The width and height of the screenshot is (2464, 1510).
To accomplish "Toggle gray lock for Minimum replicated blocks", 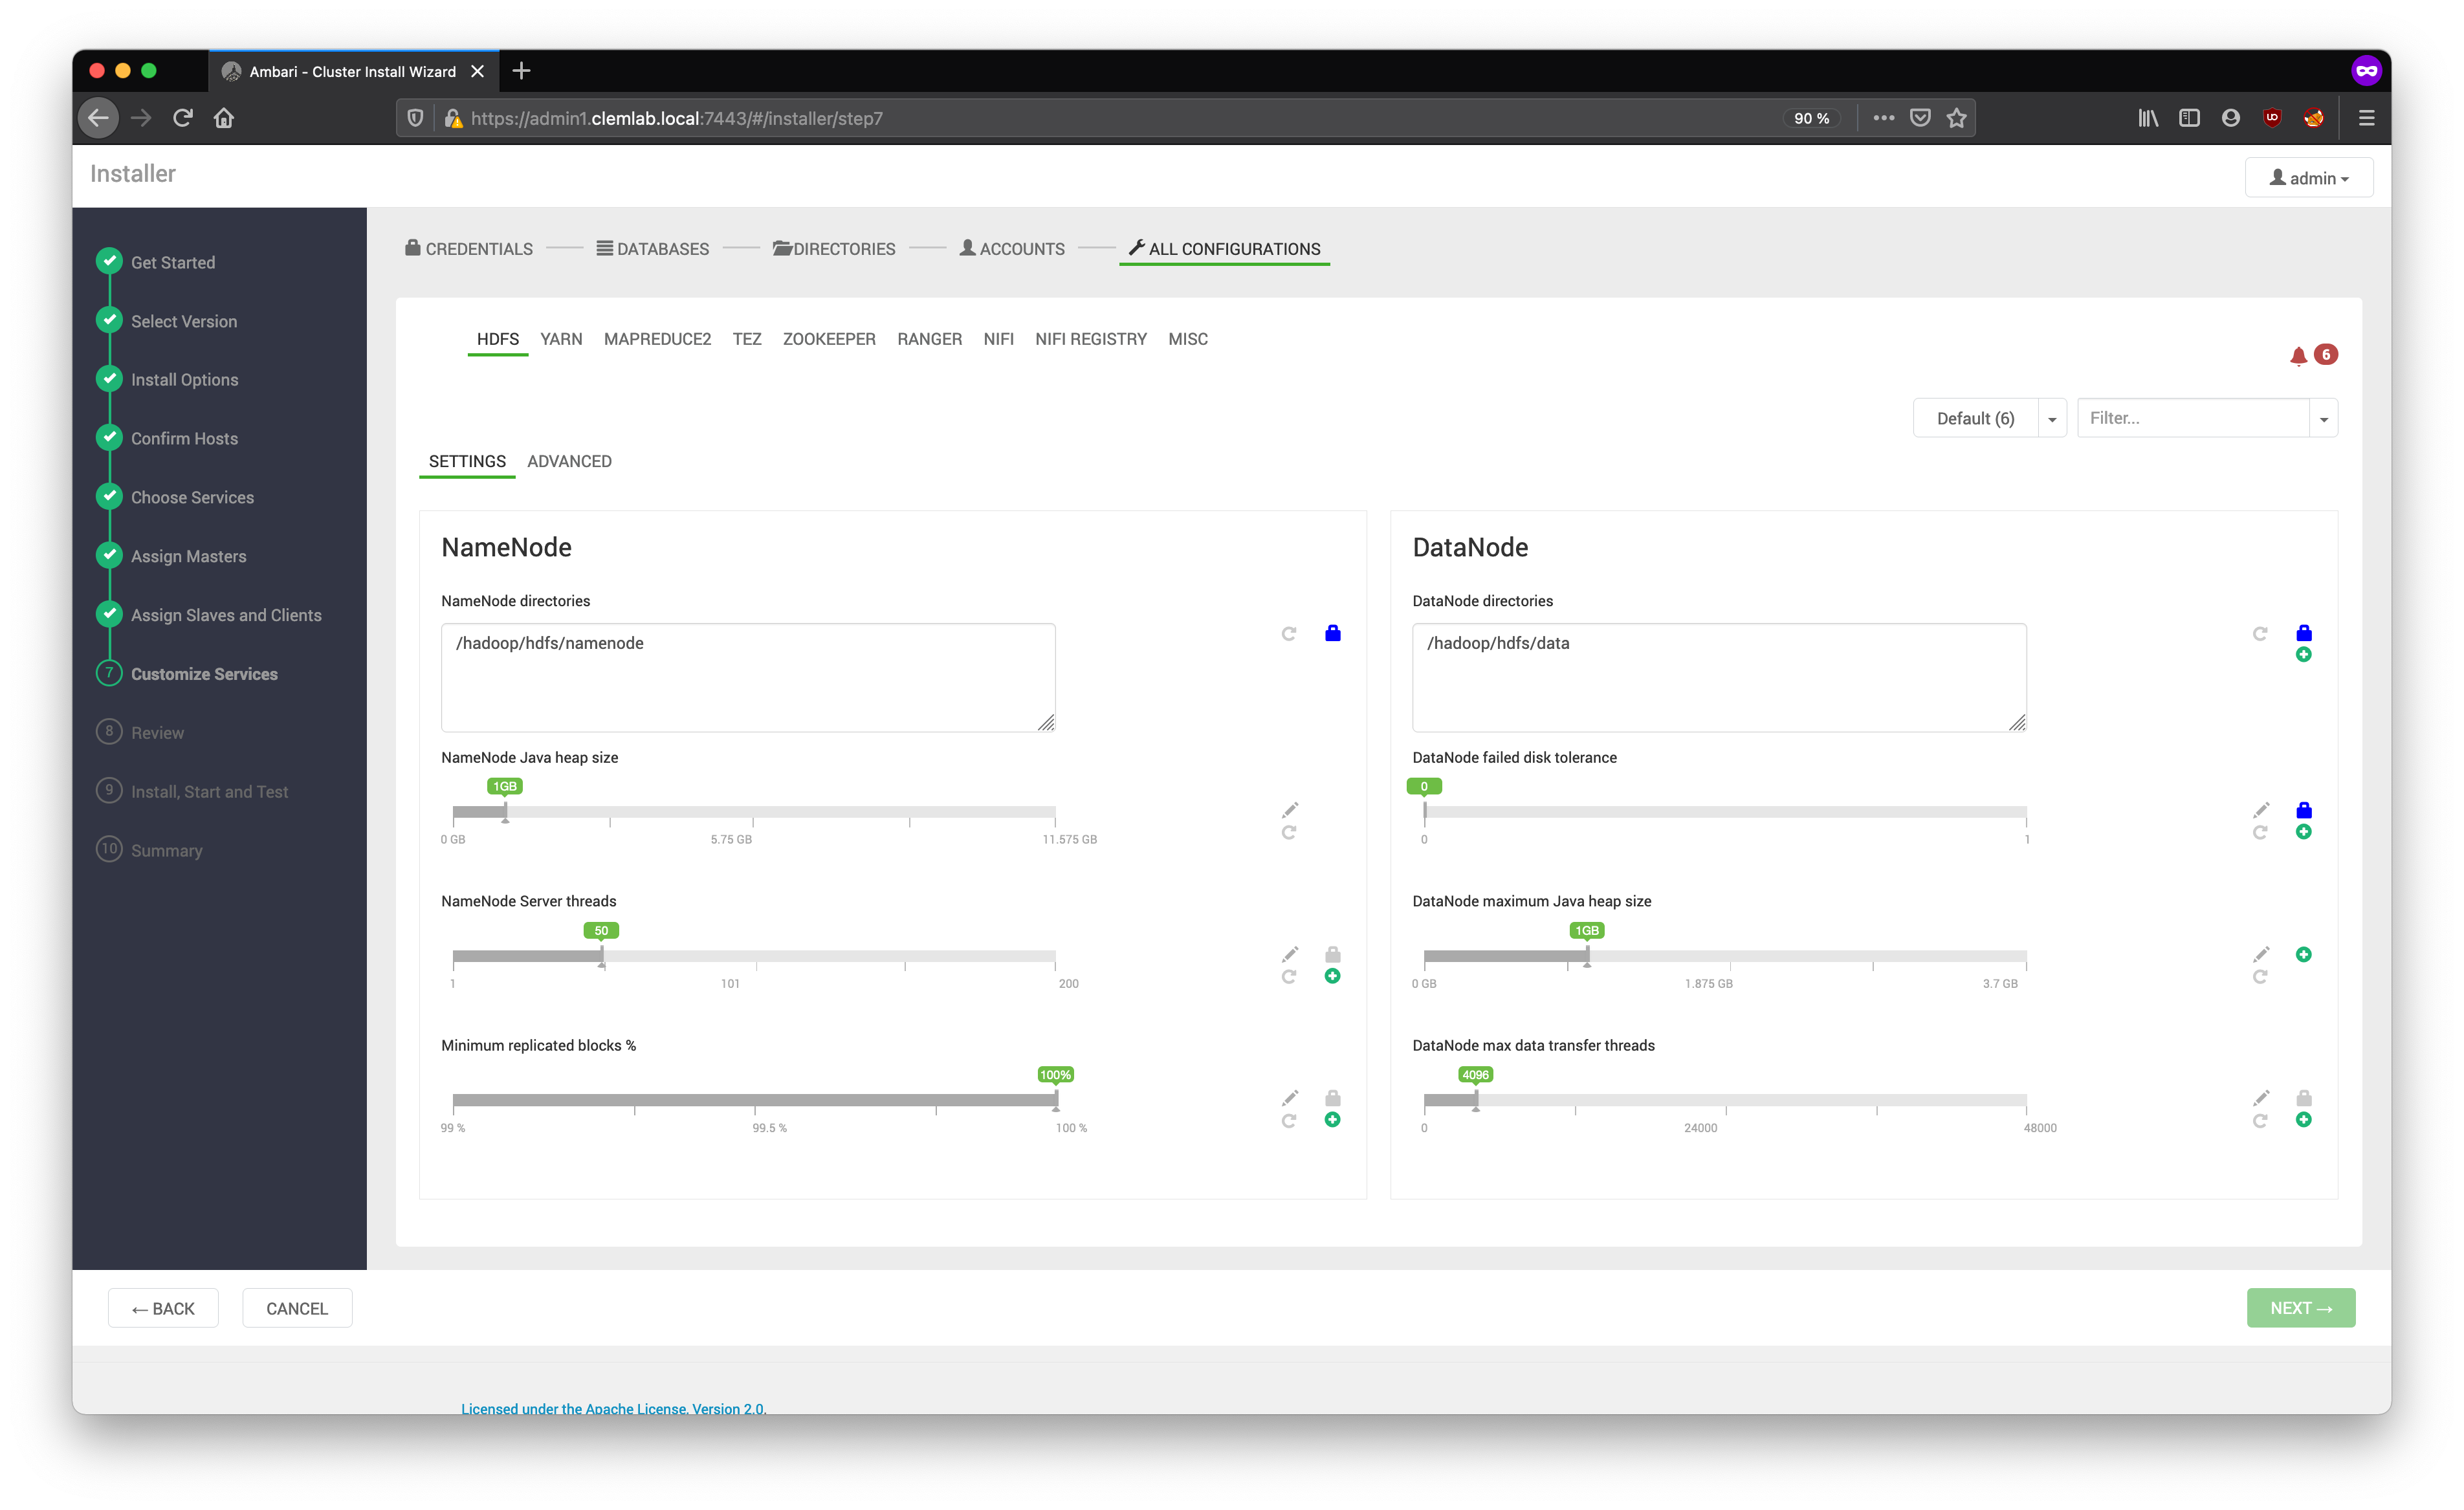I will tap(1332, 1098).
